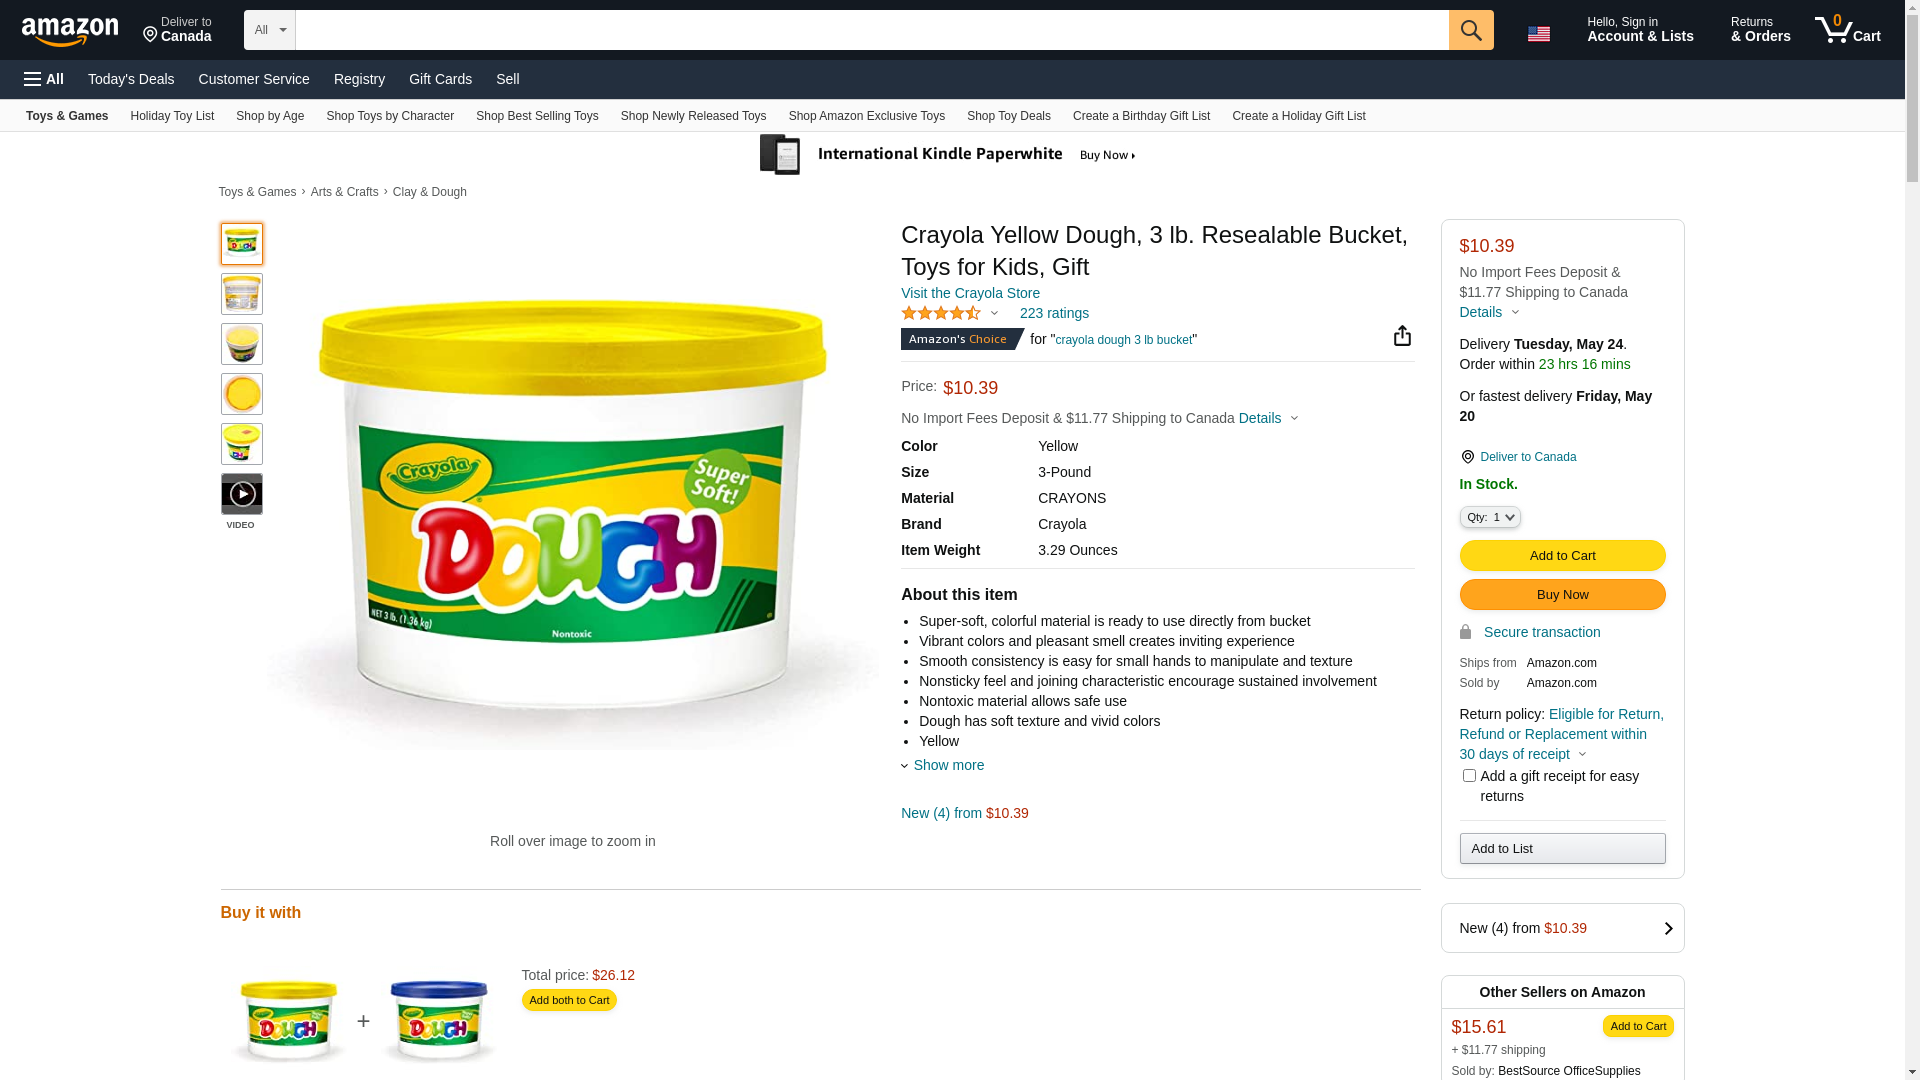
Task: Open the US flag language selector
Action: click(1538, 34)
